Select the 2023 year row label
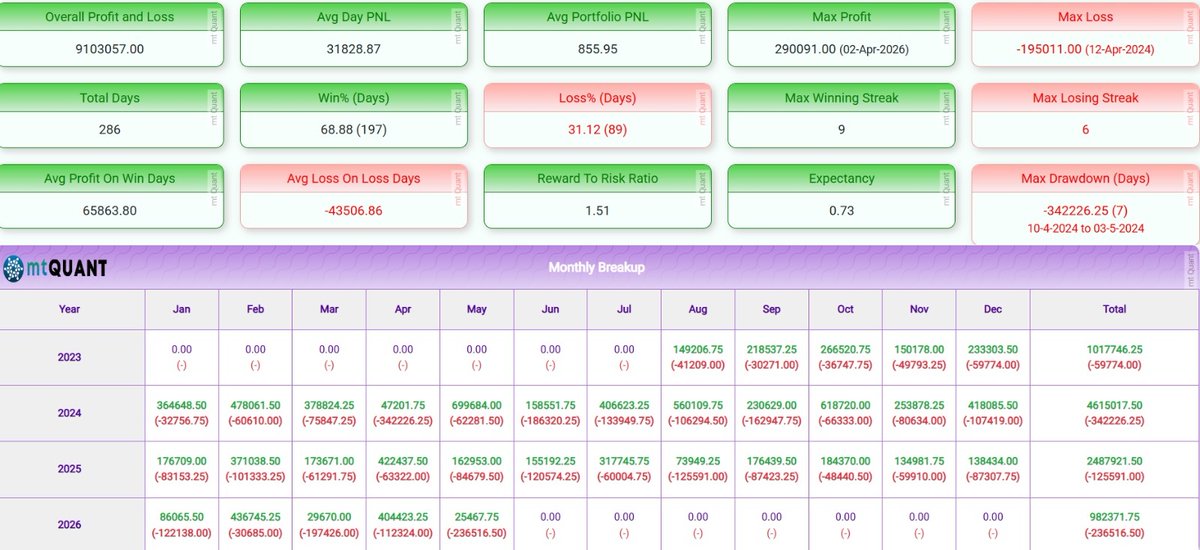This screenshot has height=550, width=1200. coord(69,357)
